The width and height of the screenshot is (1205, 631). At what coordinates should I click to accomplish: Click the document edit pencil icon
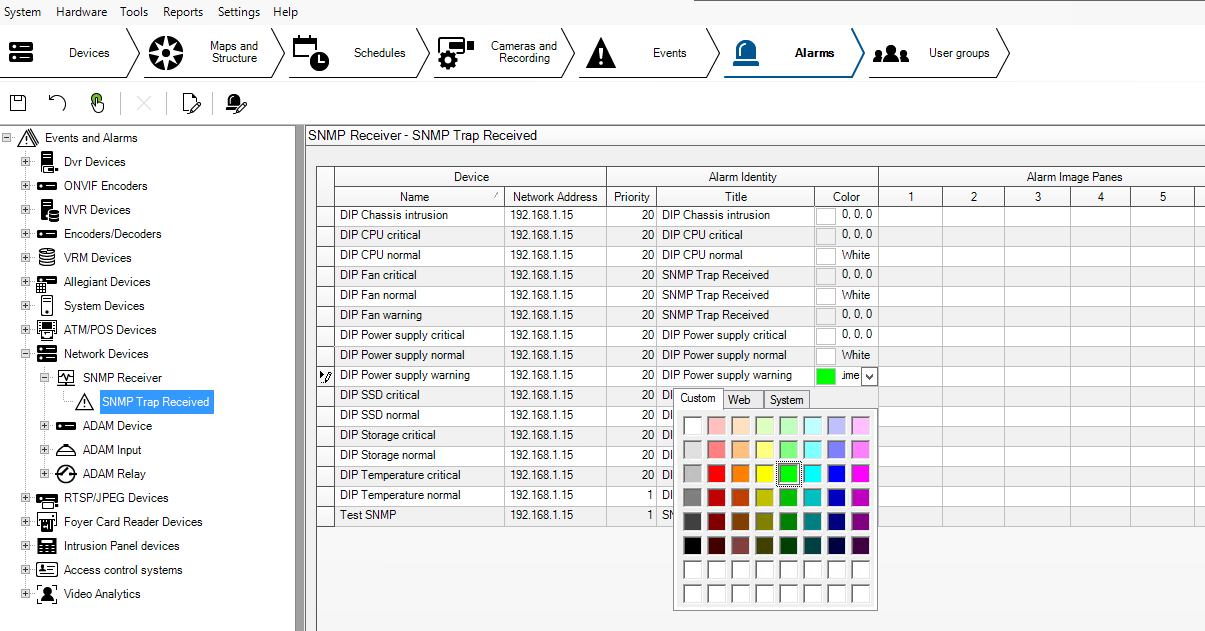point(191,103)
